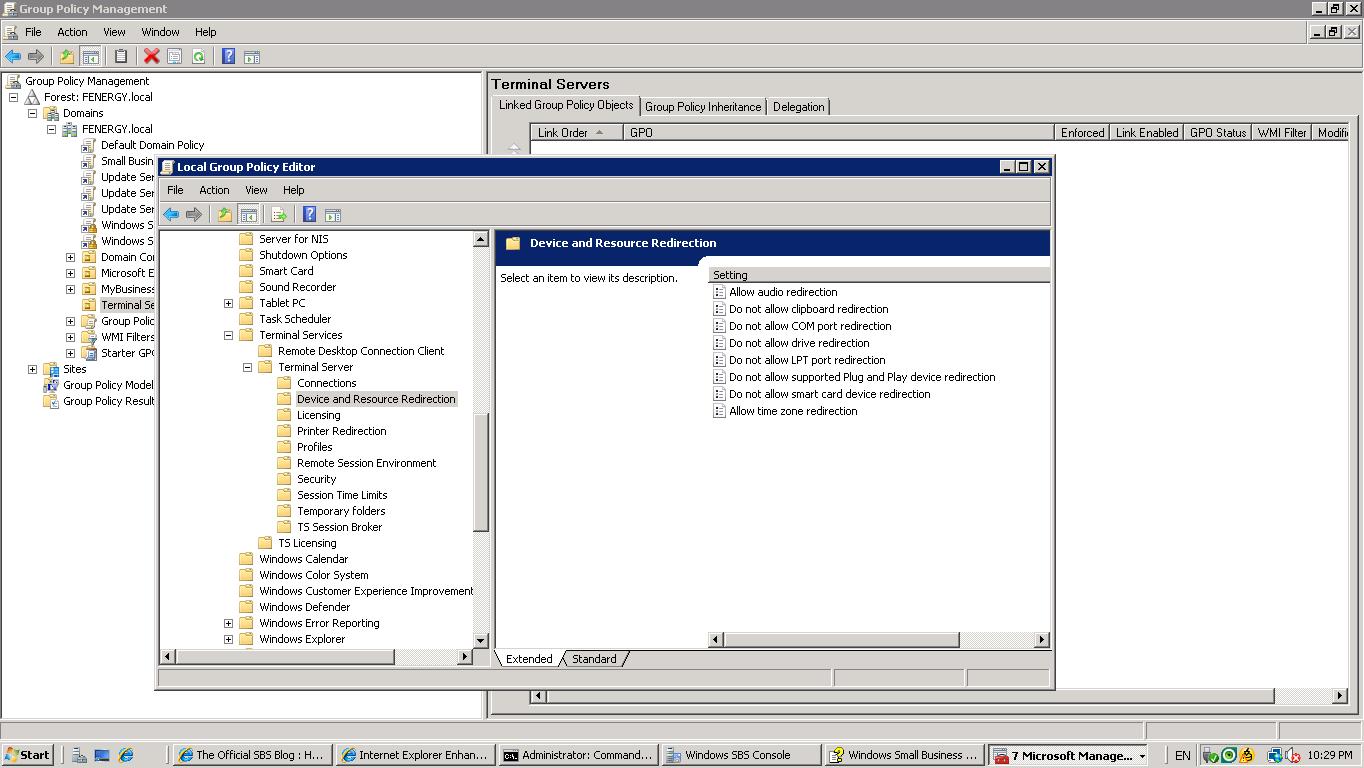Select the TS Licensing folder
This screenshot has width=1364, height=768.
pos(307,543)
